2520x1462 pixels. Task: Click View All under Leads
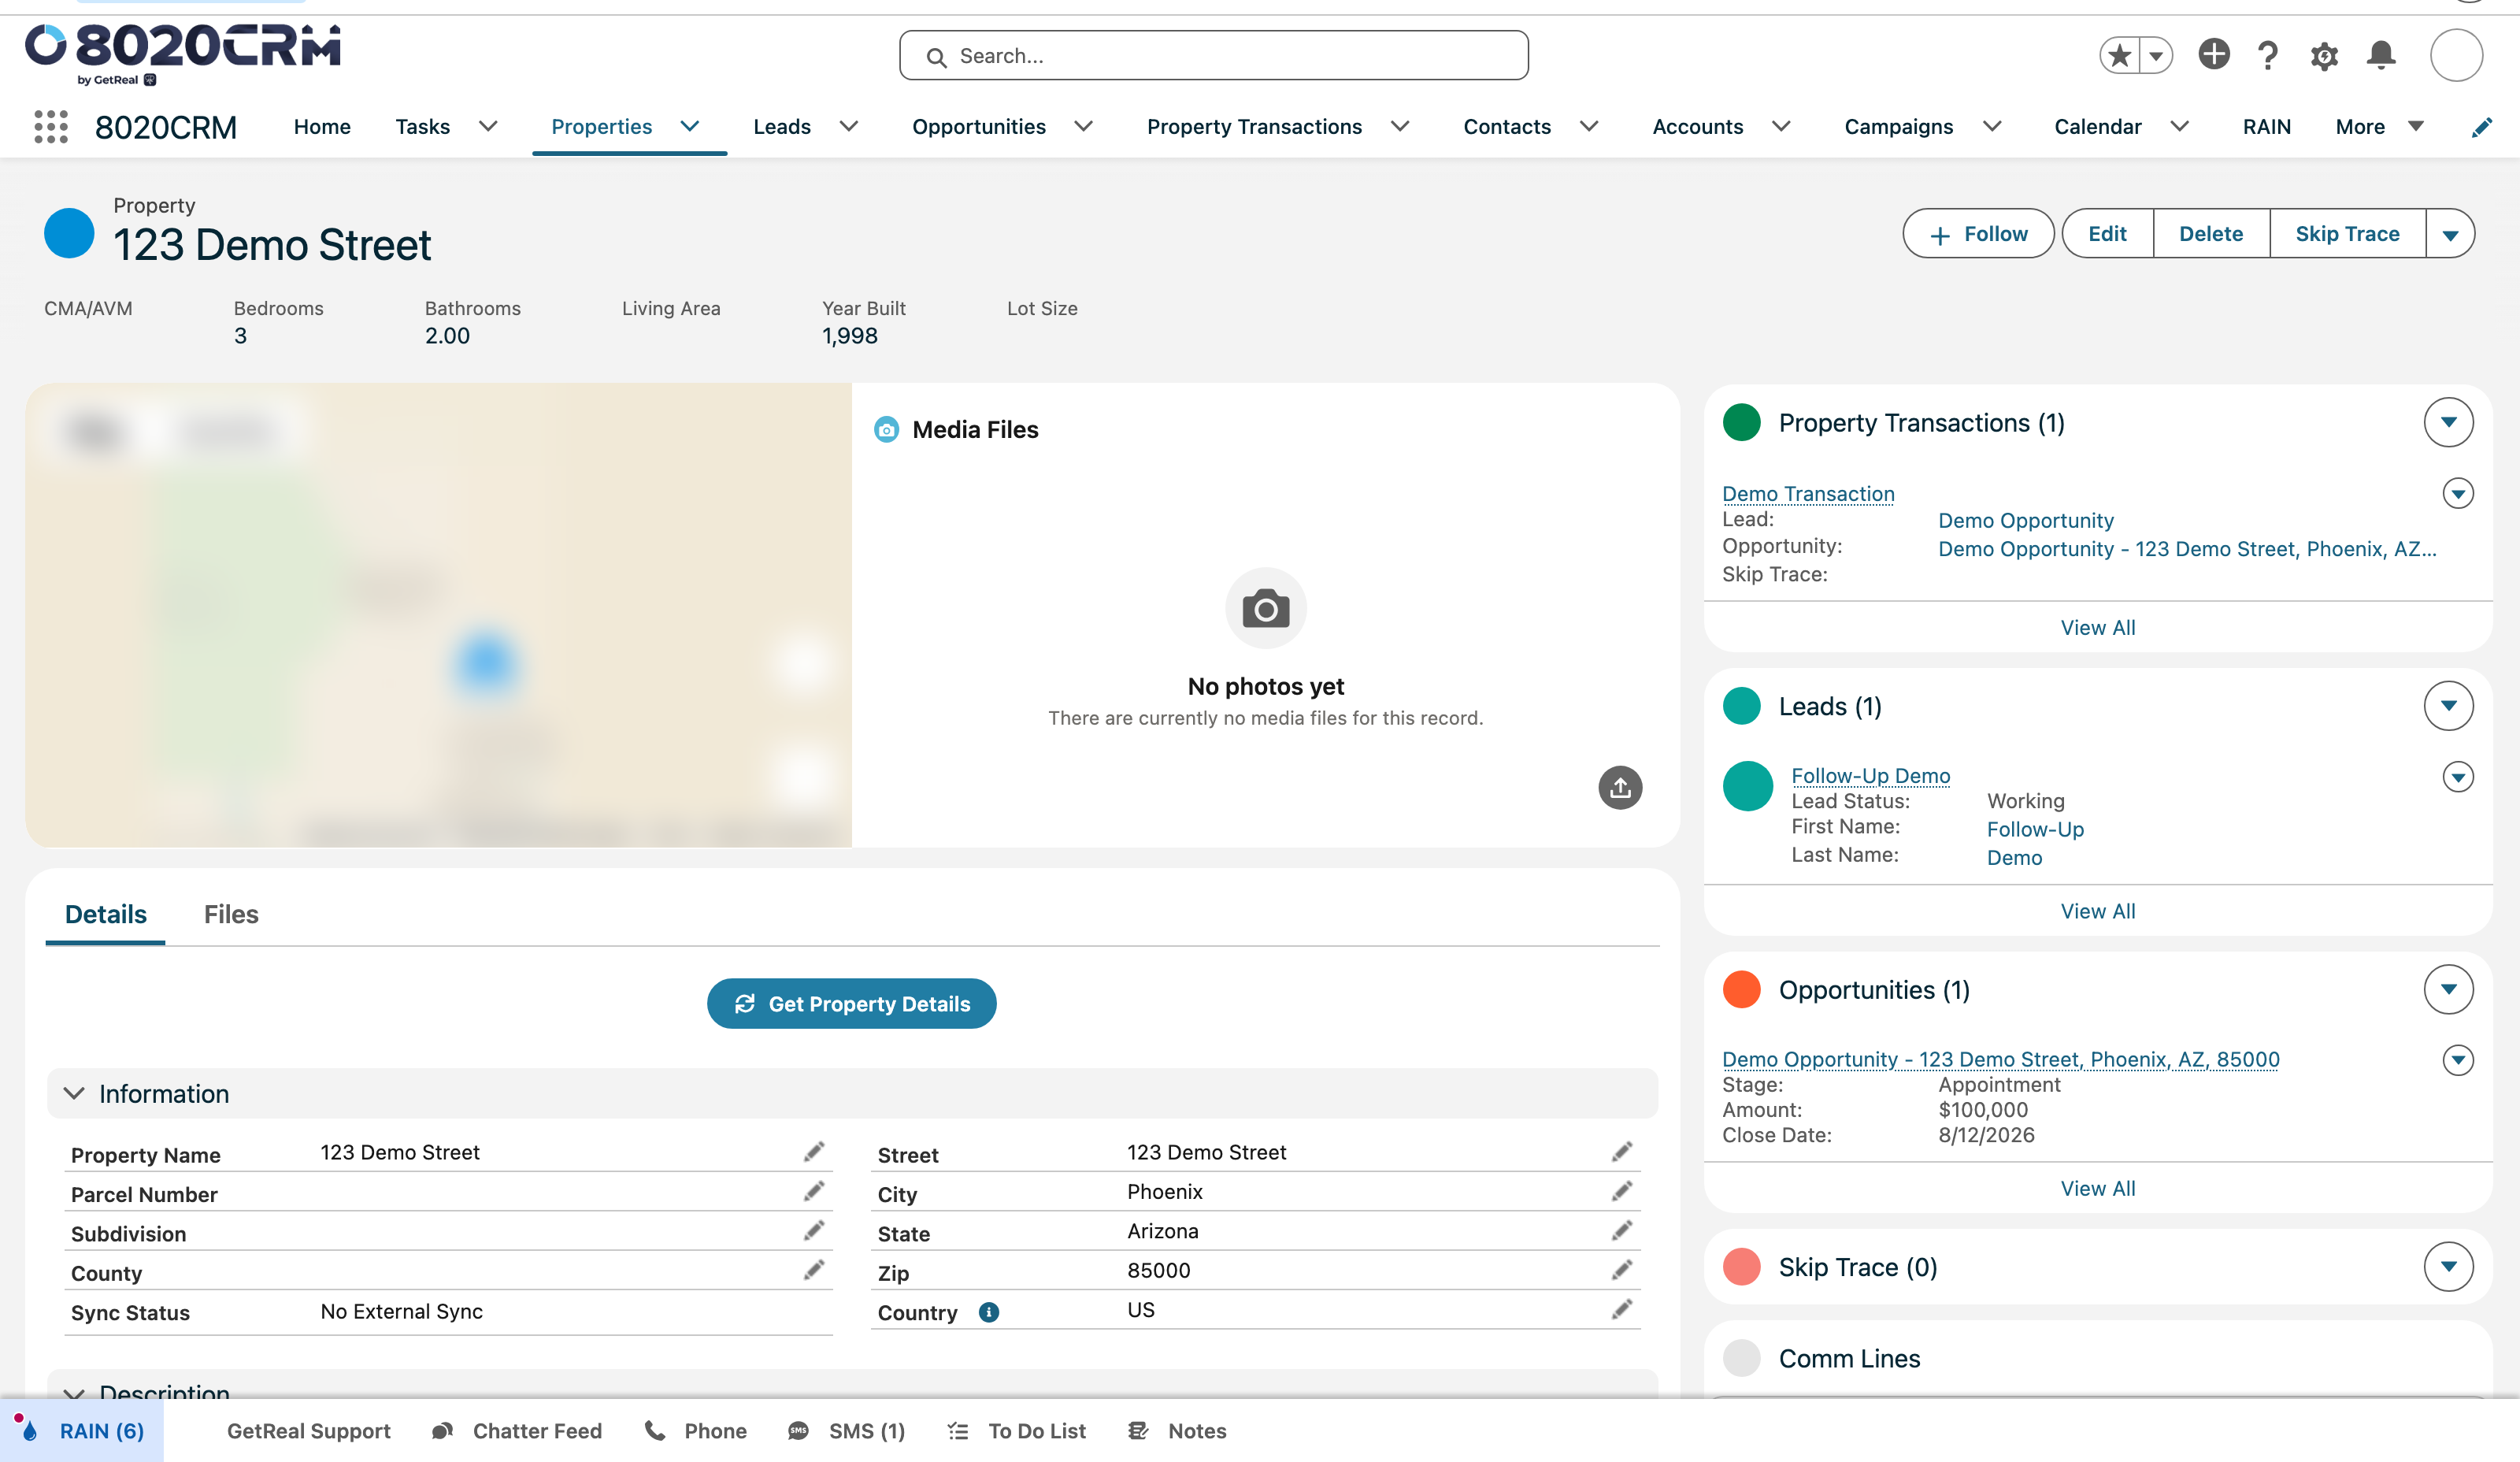tap(2097, 911)
